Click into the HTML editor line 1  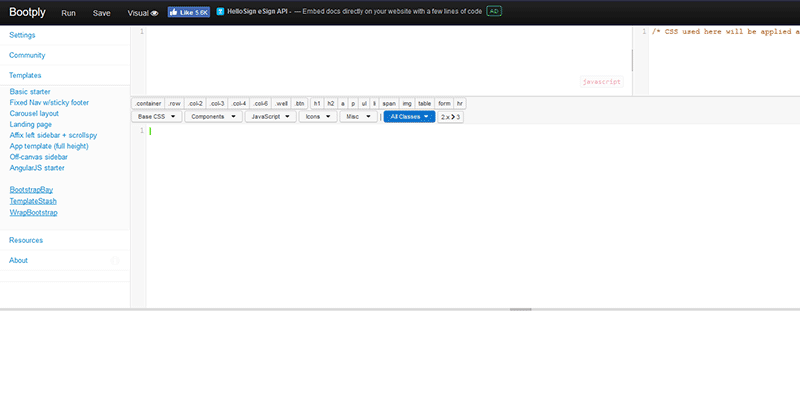coord(472,131)
